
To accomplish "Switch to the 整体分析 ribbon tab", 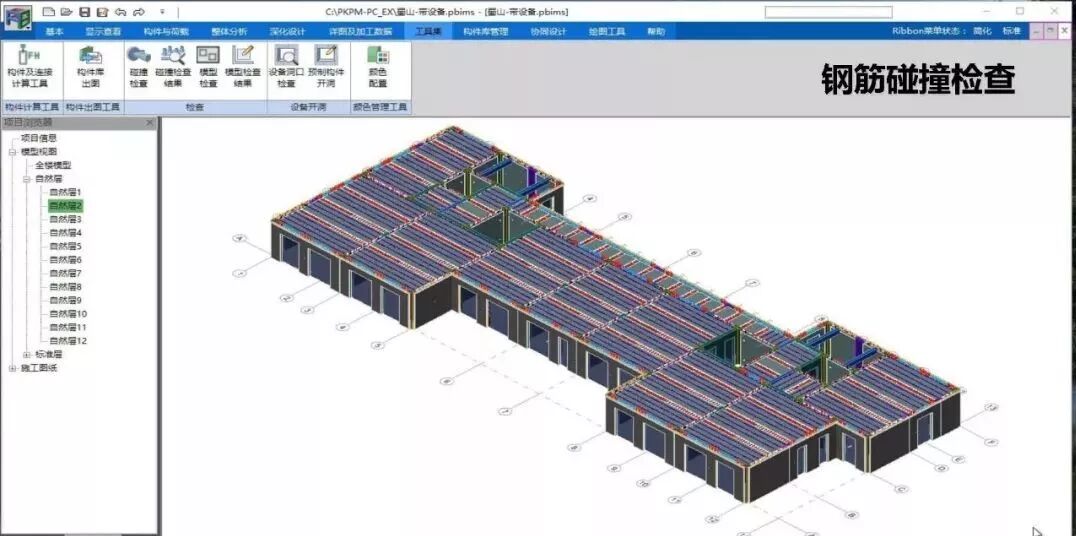I will coord(229,32).
